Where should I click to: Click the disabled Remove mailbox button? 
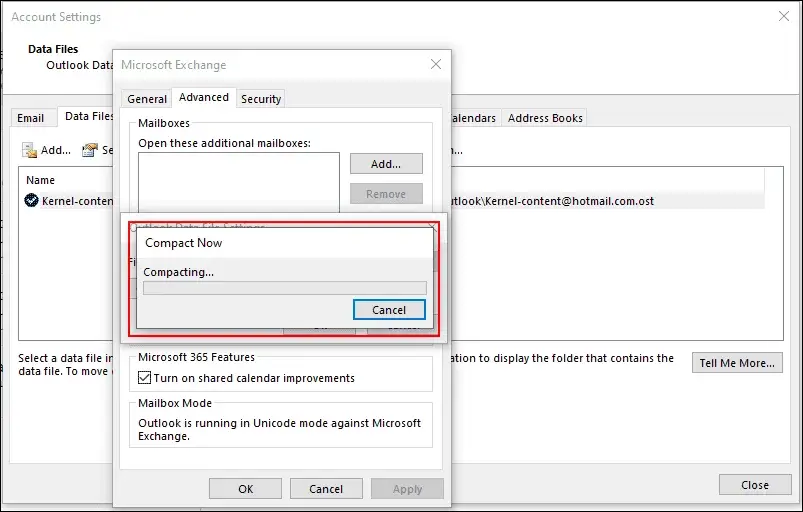click(386, 194)
